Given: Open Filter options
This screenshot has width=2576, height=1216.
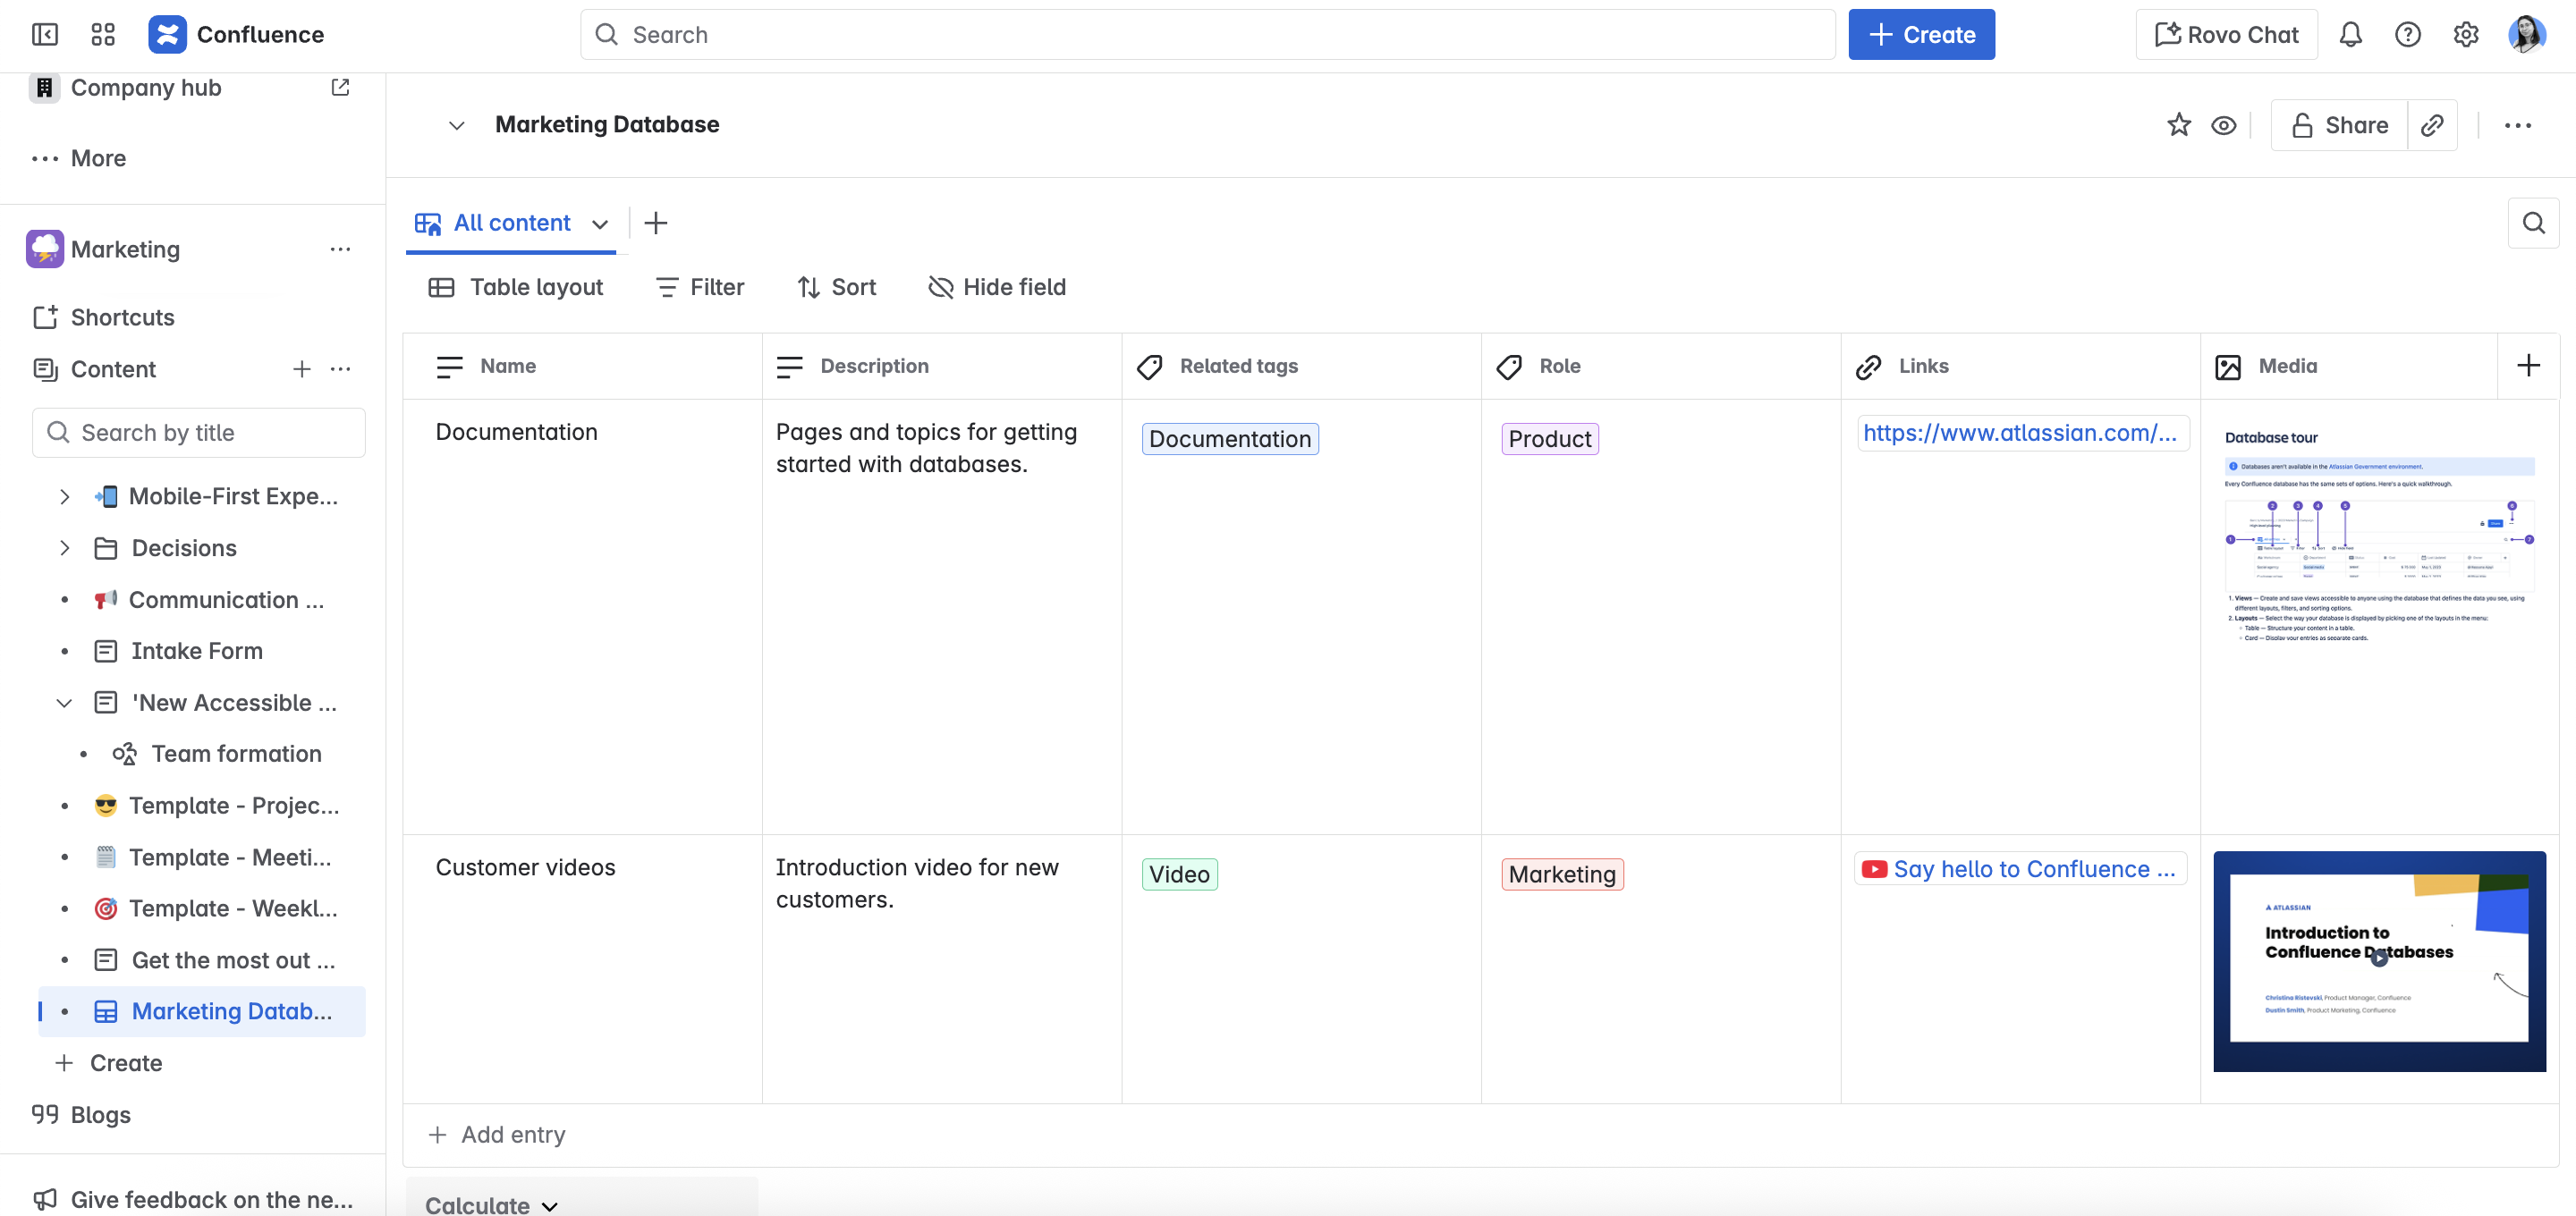Looking at the screenshot, I should coord(700,288).
